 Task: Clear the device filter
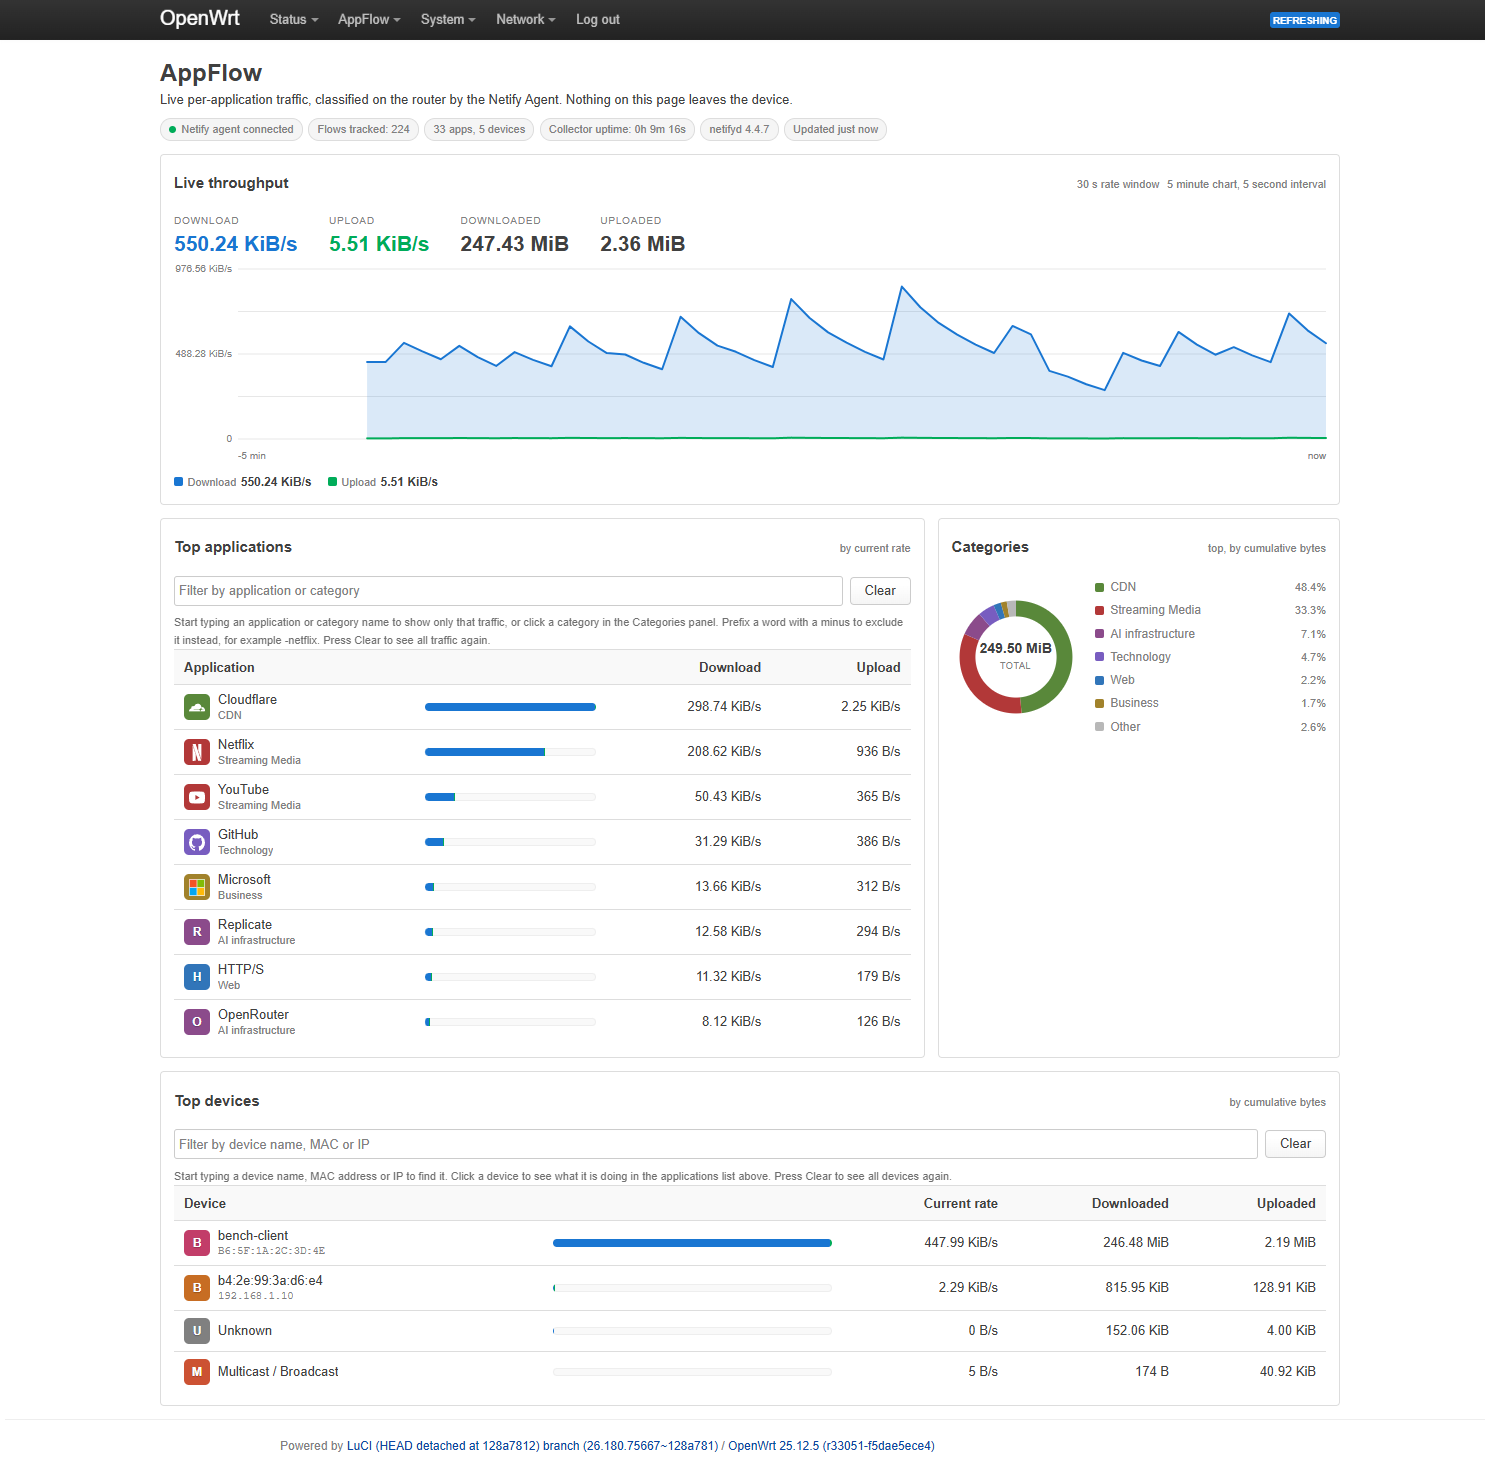tap(1295, 1144)
